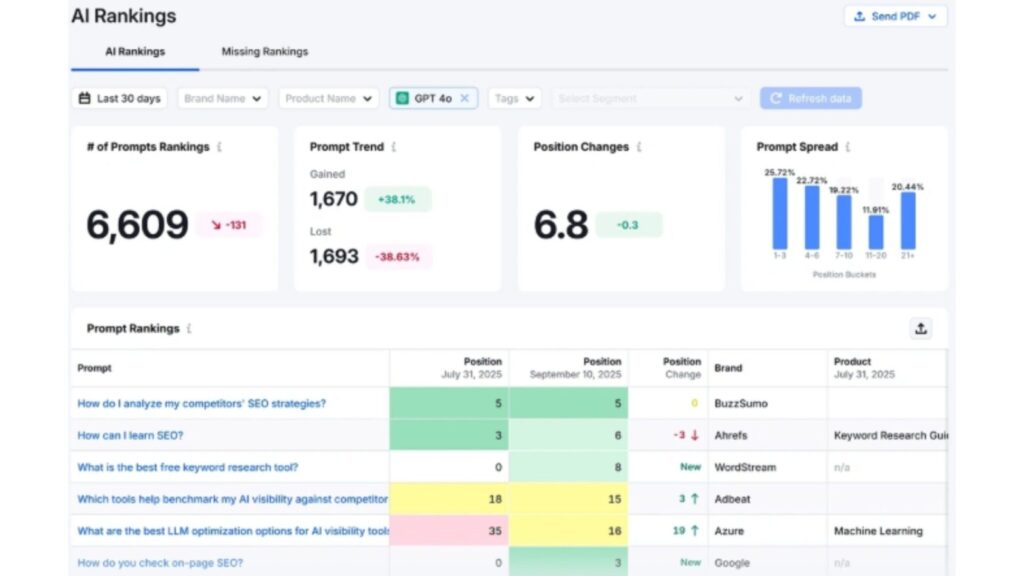Switch to the Missing Rankings tab
Image resolution: width=1024 pixels, height=576 pixels.
(x=263, y=51)
